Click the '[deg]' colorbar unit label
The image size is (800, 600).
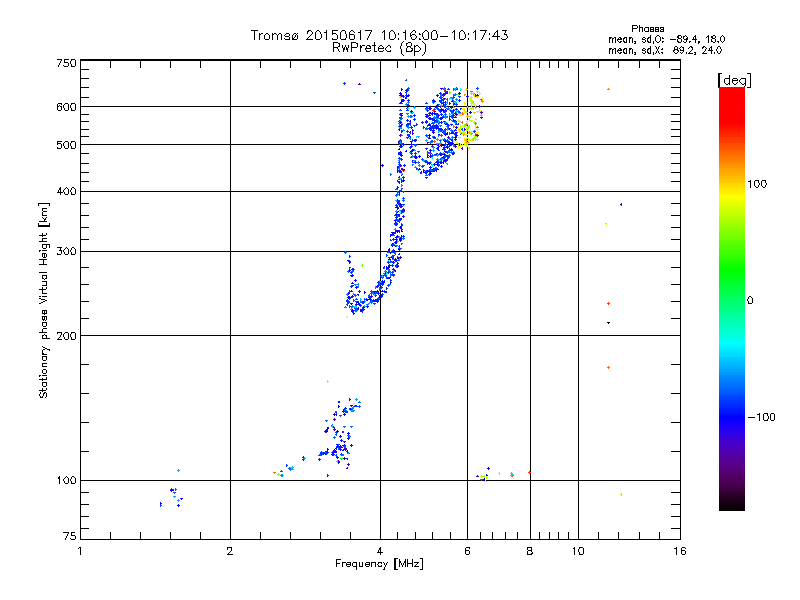point(734,80)
